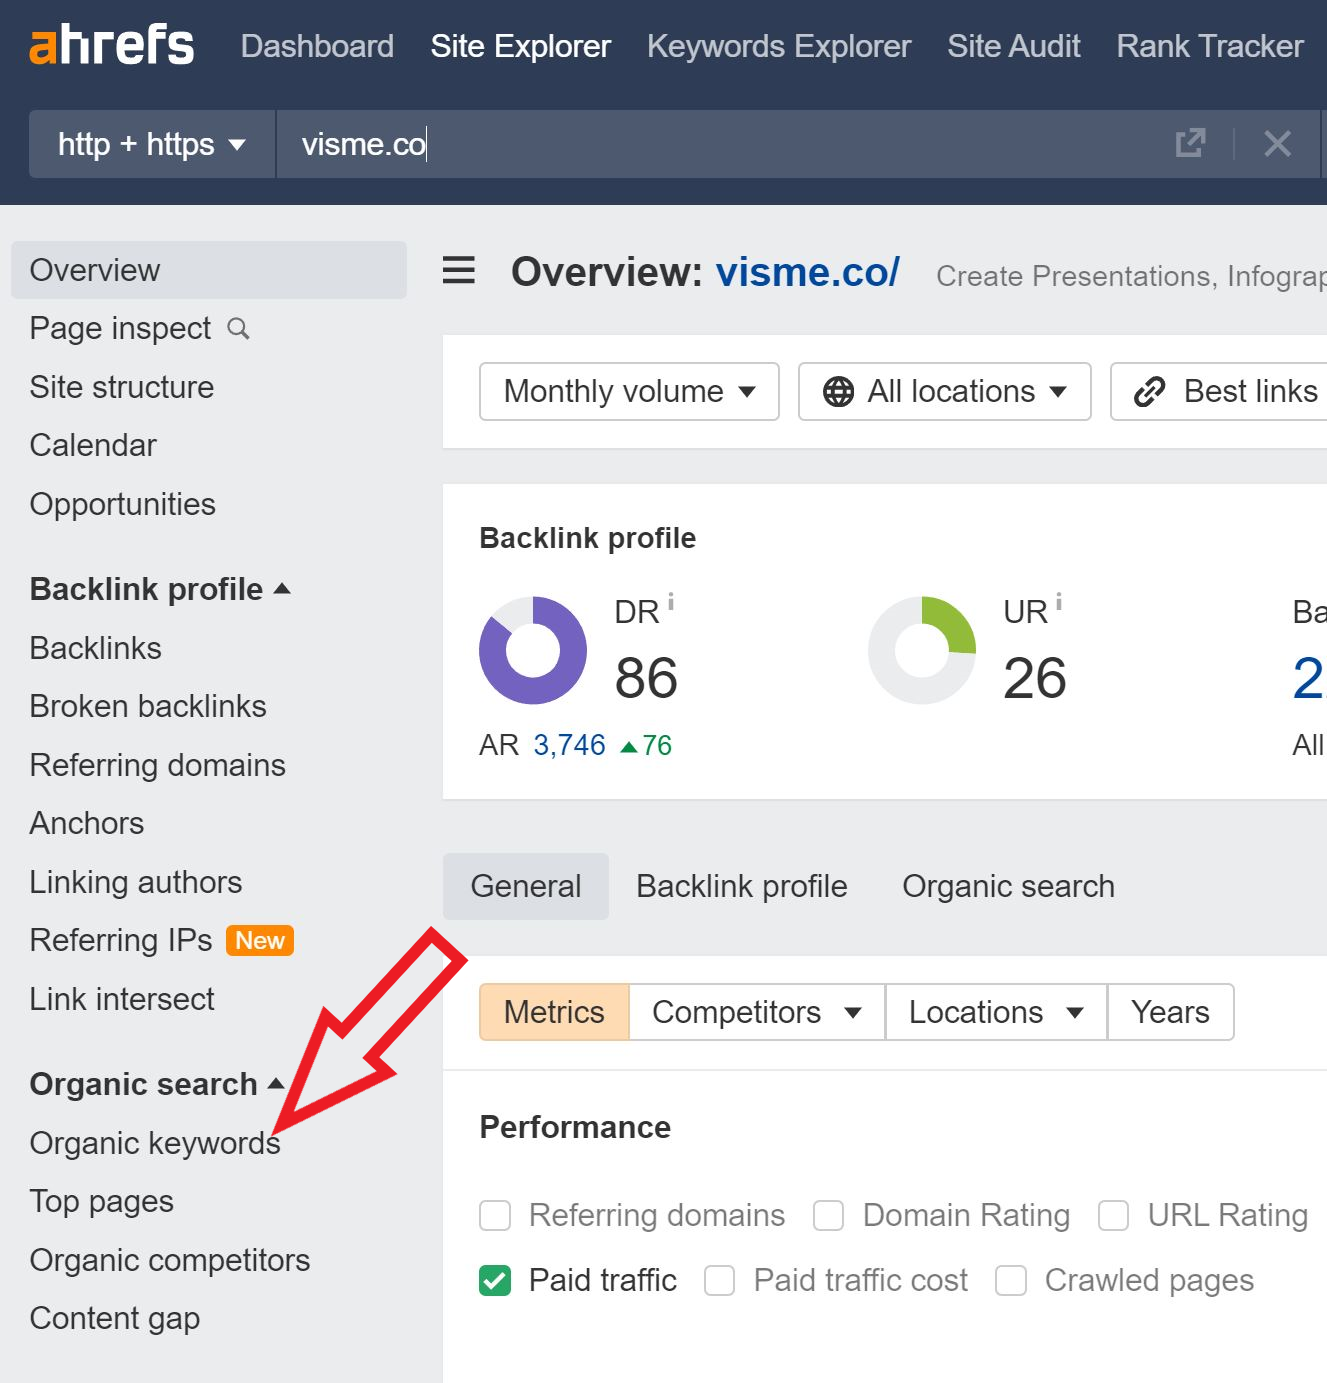This screenshot has height=1383, width=1327.
Task: Open Broken backlinks in the sidebar
Action: pos(148,706)
